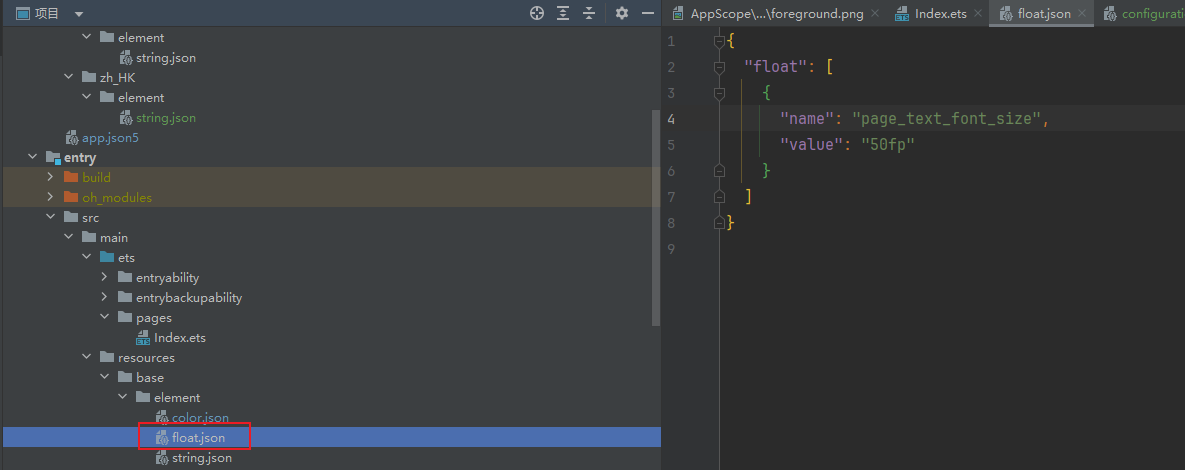Expand the entrybackupability folder
This screenshot has height=470, width=1185.
(105, 298)
